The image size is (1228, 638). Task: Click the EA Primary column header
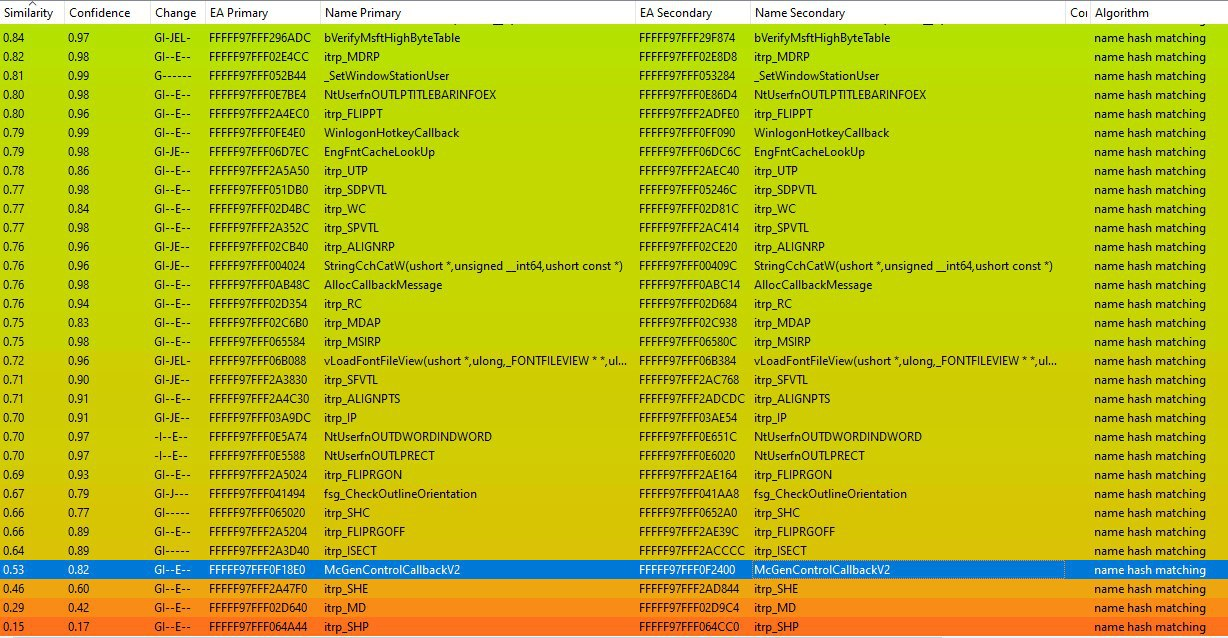237,13
